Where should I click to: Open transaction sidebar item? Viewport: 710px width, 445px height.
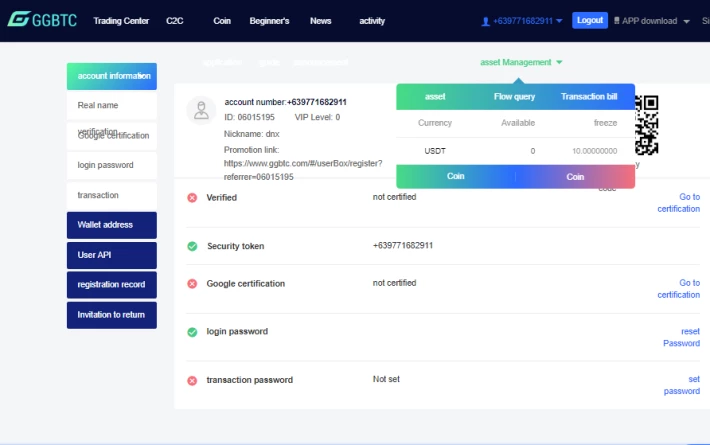click(112, 196)
